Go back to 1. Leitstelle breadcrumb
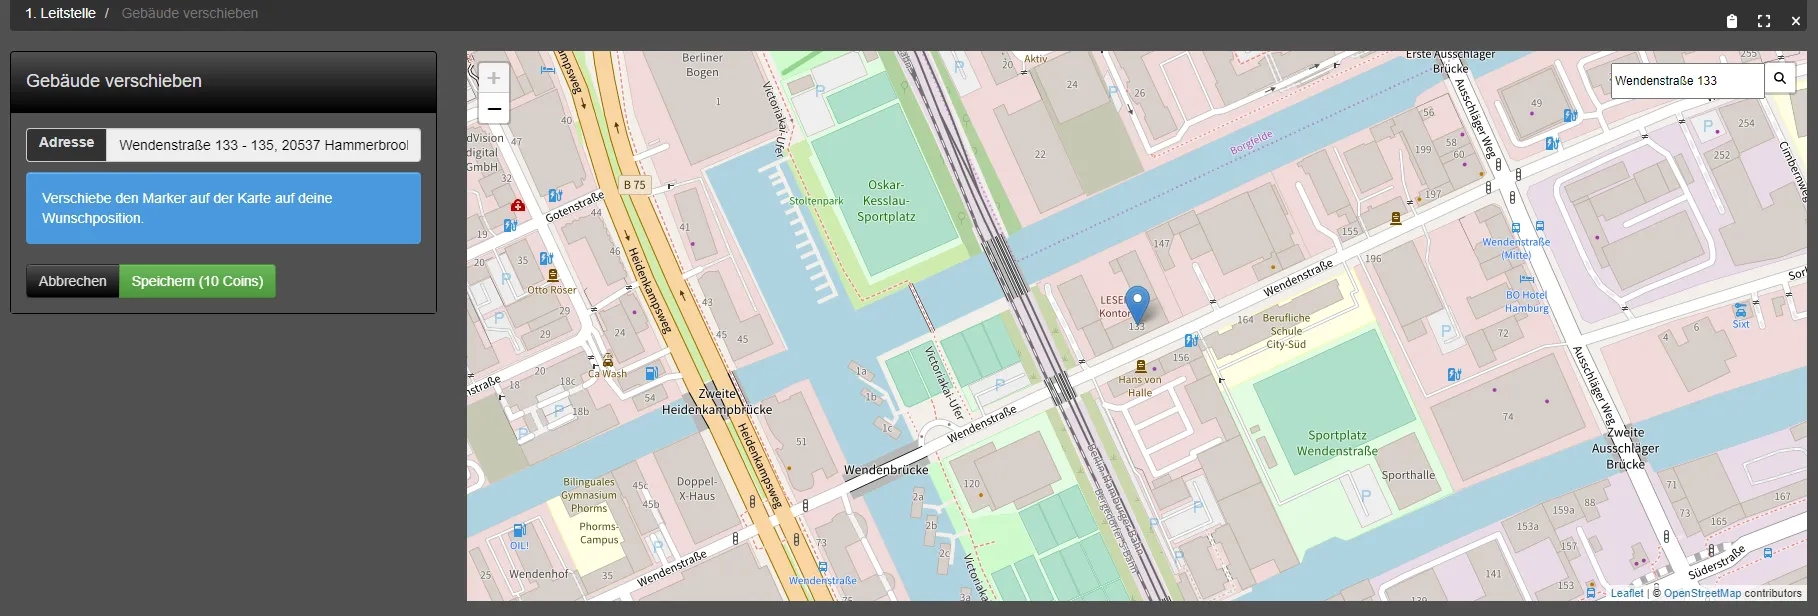 pyautogui.click(x=60, y=13)
